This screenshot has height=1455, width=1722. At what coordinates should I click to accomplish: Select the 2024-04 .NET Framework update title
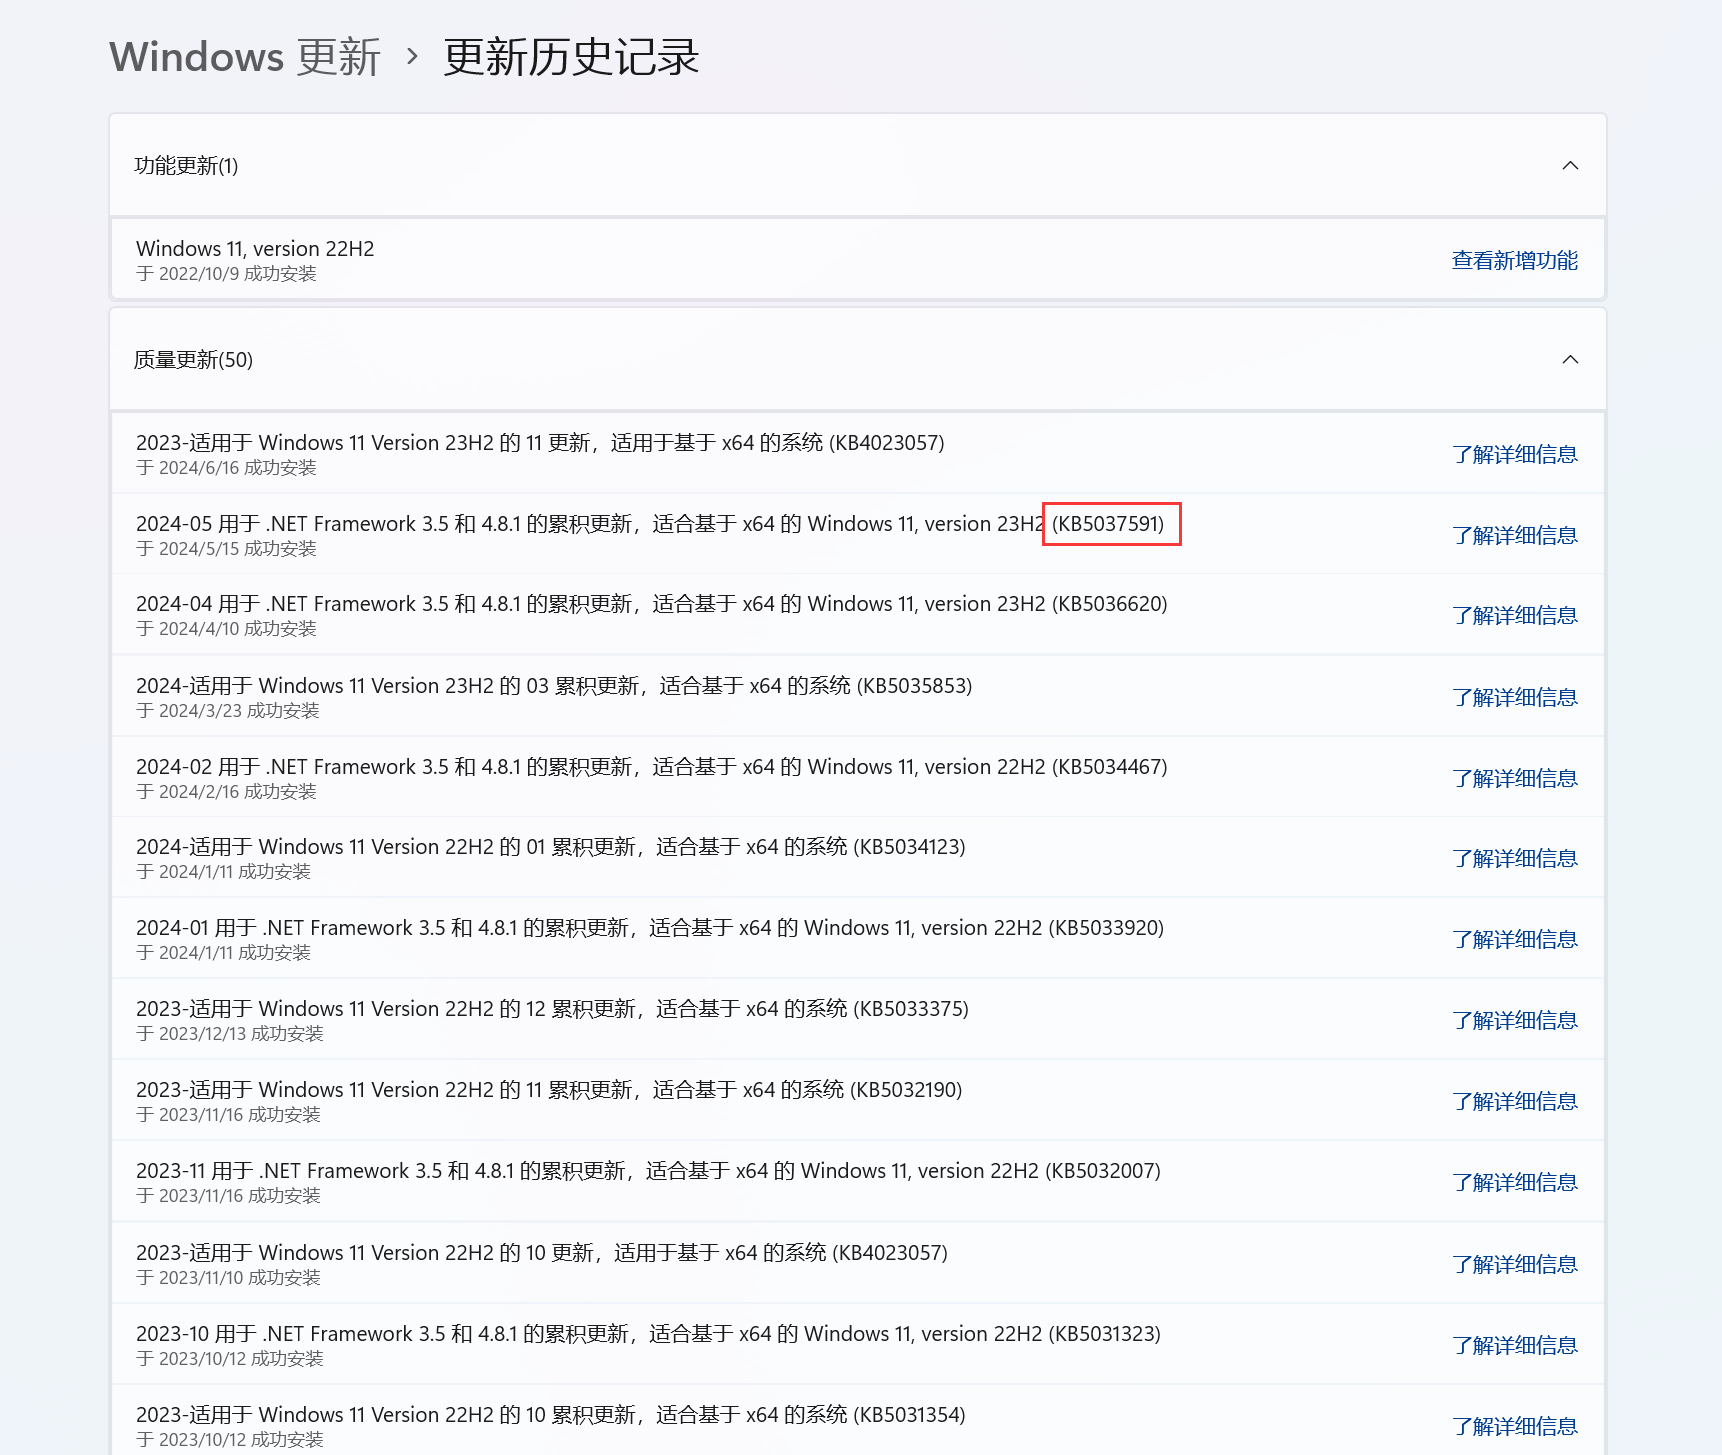click(x=652, y=604)
